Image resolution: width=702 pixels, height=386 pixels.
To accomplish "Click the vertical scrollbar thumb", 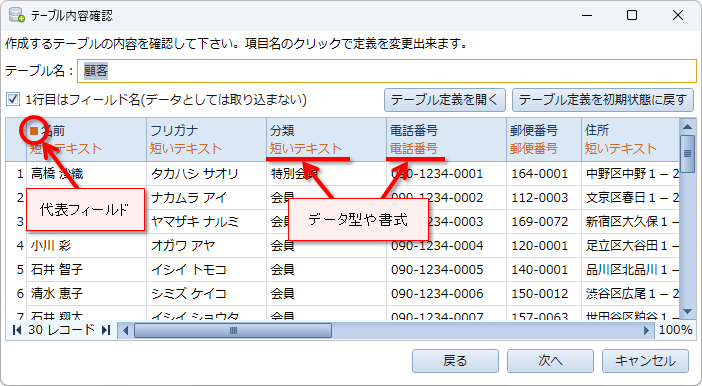I will pyautogui.click(x=687, y=154).
